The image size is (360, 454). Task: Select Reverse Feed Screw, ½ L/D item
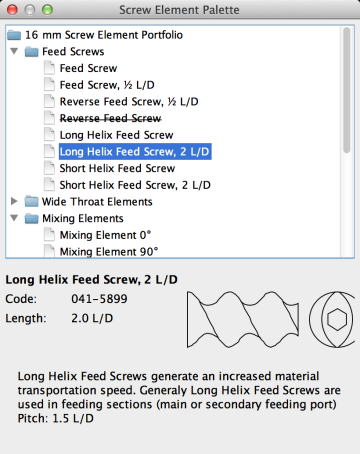(x=129, y=102)
